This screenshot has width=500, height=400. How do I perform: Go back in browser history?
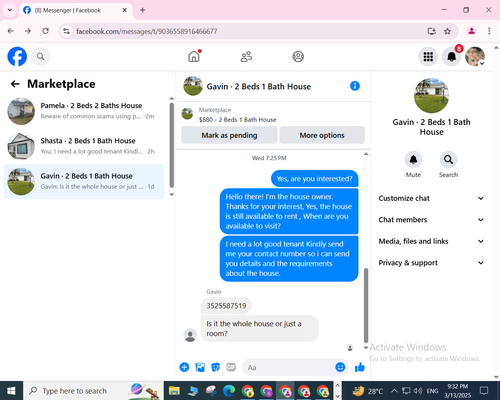coord(11,31)
